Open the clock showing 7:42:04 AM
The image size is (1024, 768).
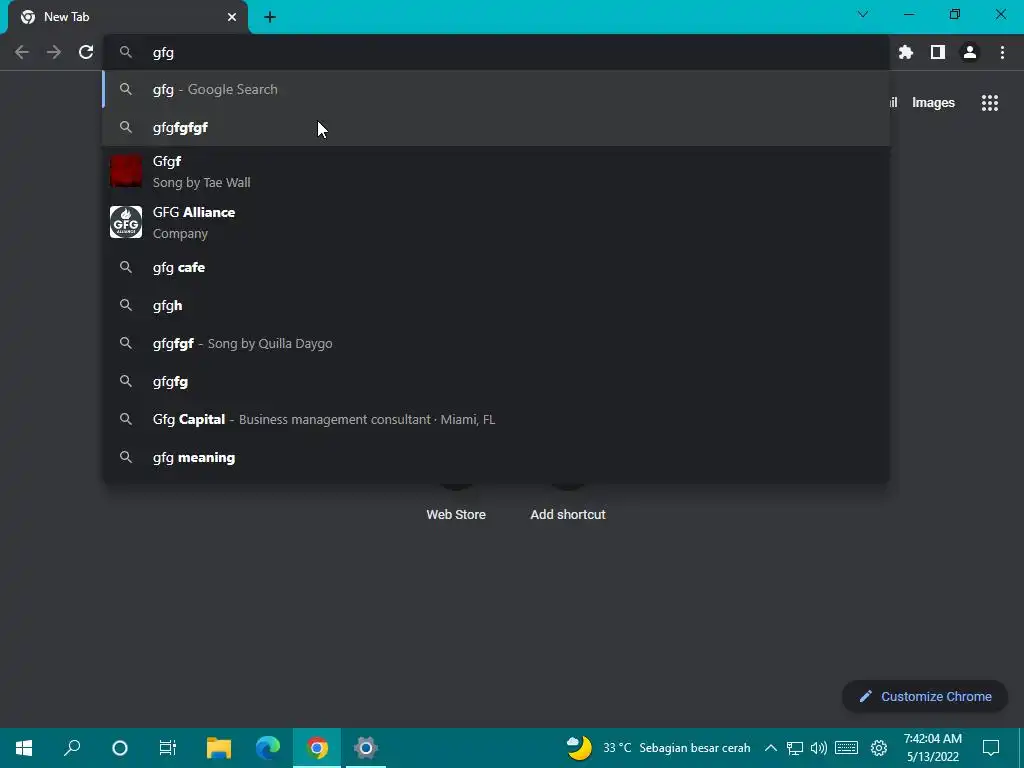click(x=933, y=748)
